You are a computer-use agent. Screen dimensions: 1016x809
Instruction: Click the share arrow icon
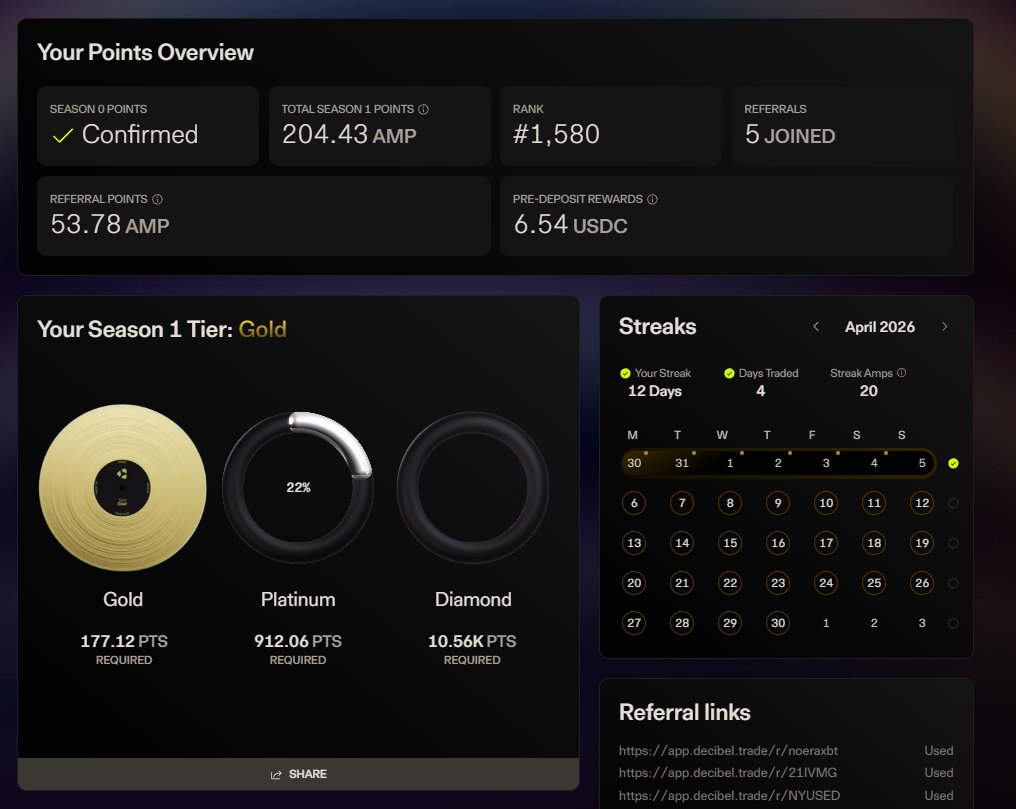click(276, 775)
